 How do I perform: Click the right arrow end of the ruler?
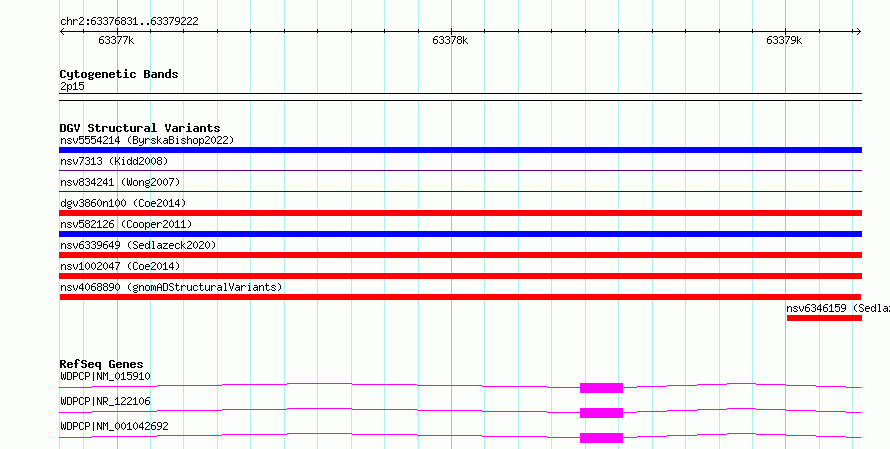click(858, 32)
